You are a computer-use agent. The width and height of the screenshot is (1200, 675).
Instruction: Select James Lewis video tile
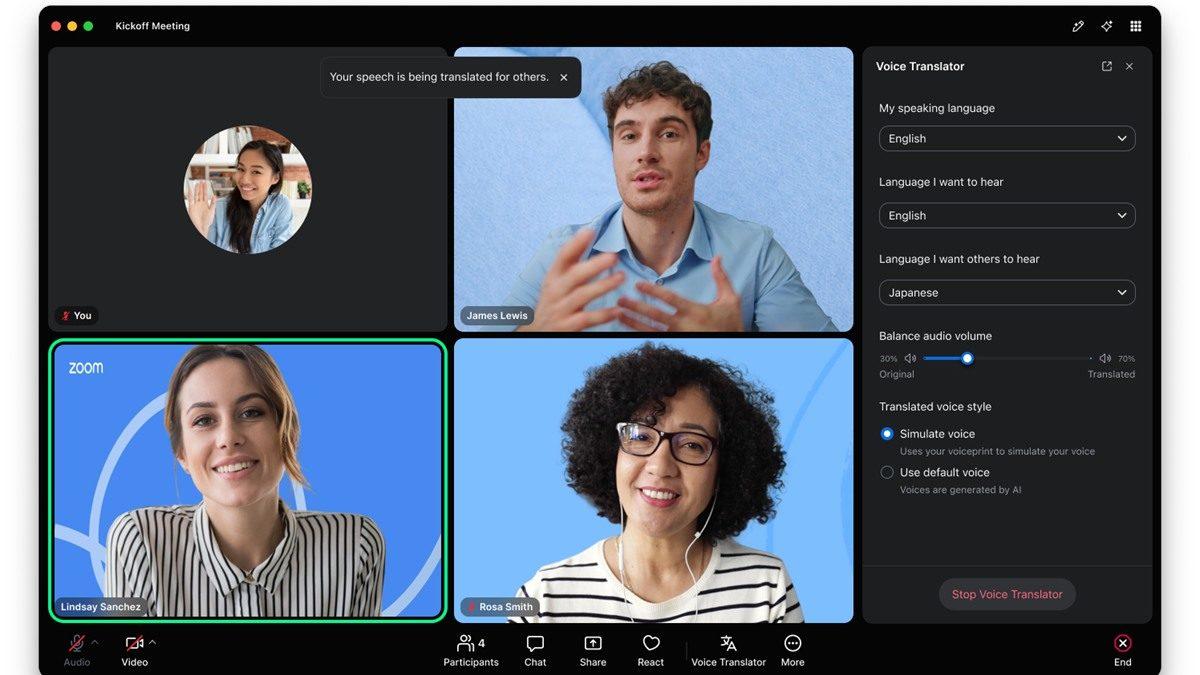(654, 189)
